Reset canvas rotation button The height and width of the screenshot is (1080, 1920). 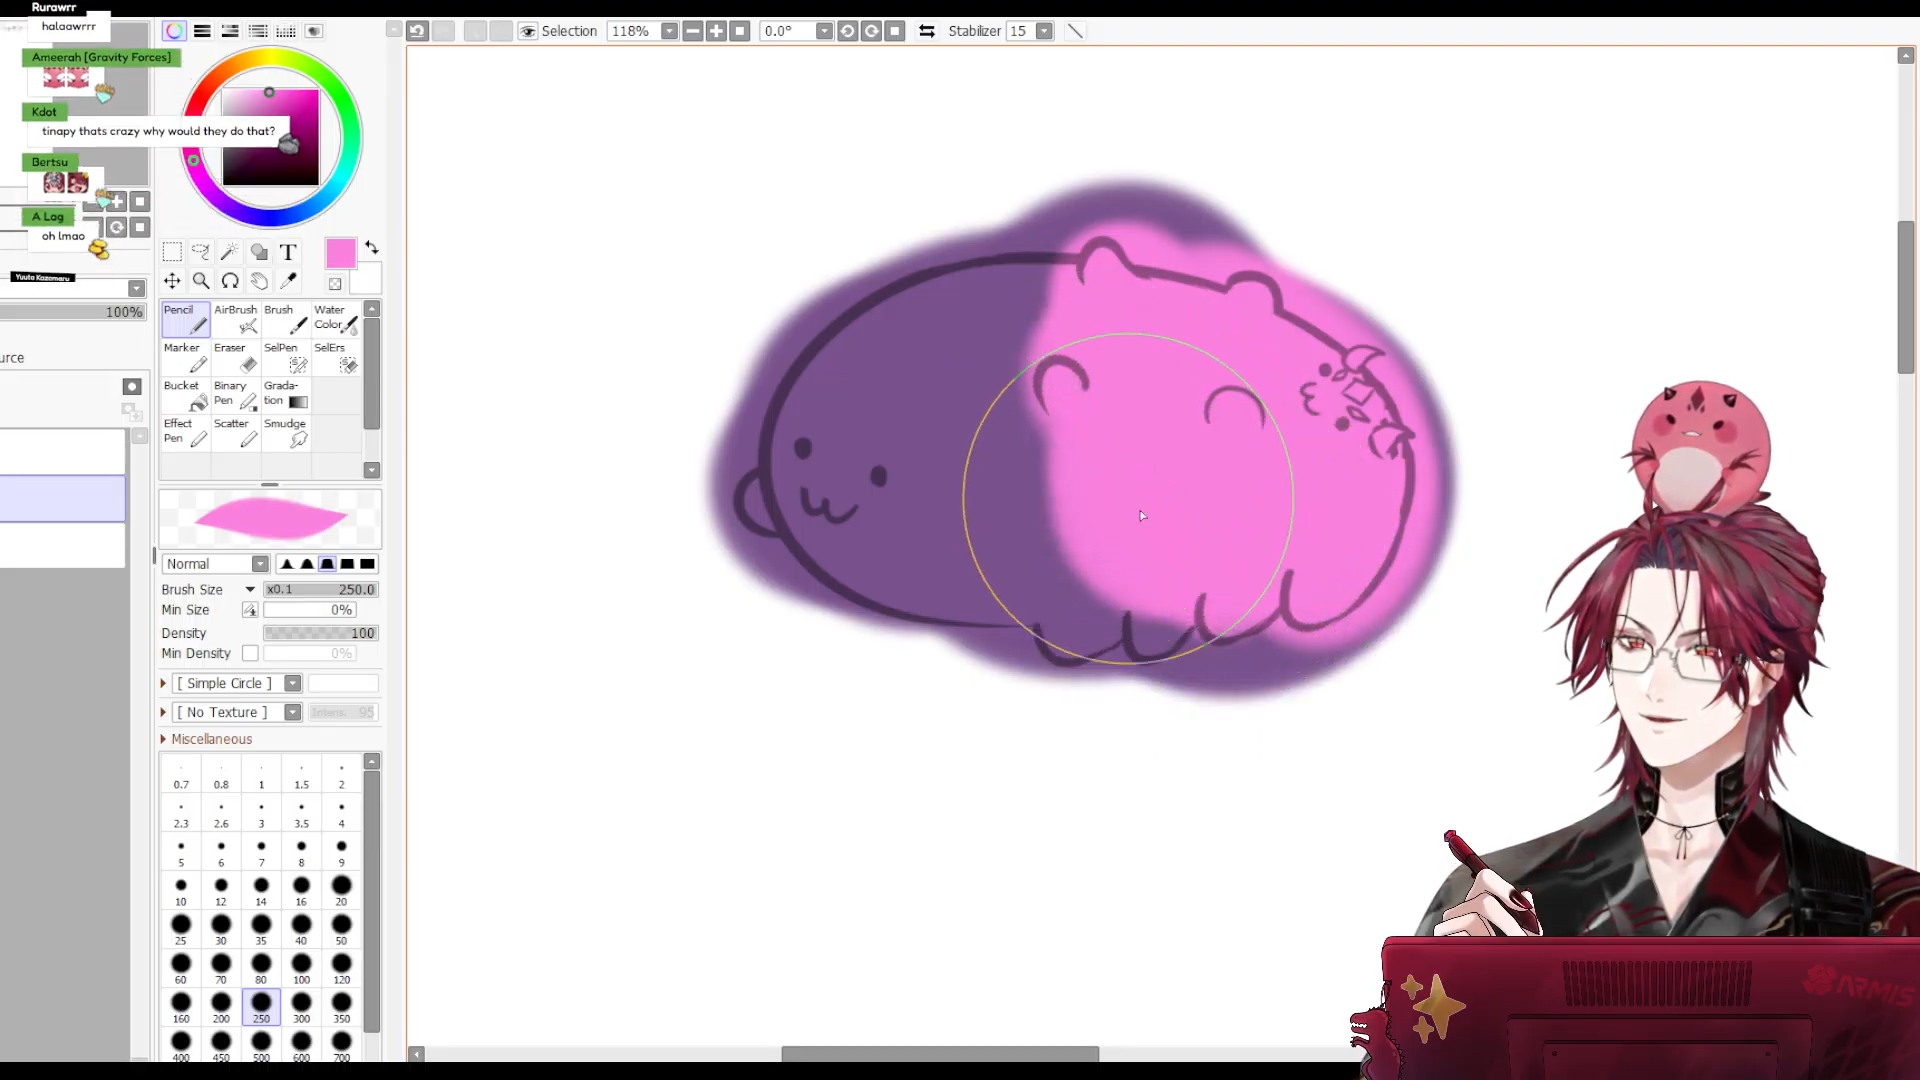click(895, 31)
